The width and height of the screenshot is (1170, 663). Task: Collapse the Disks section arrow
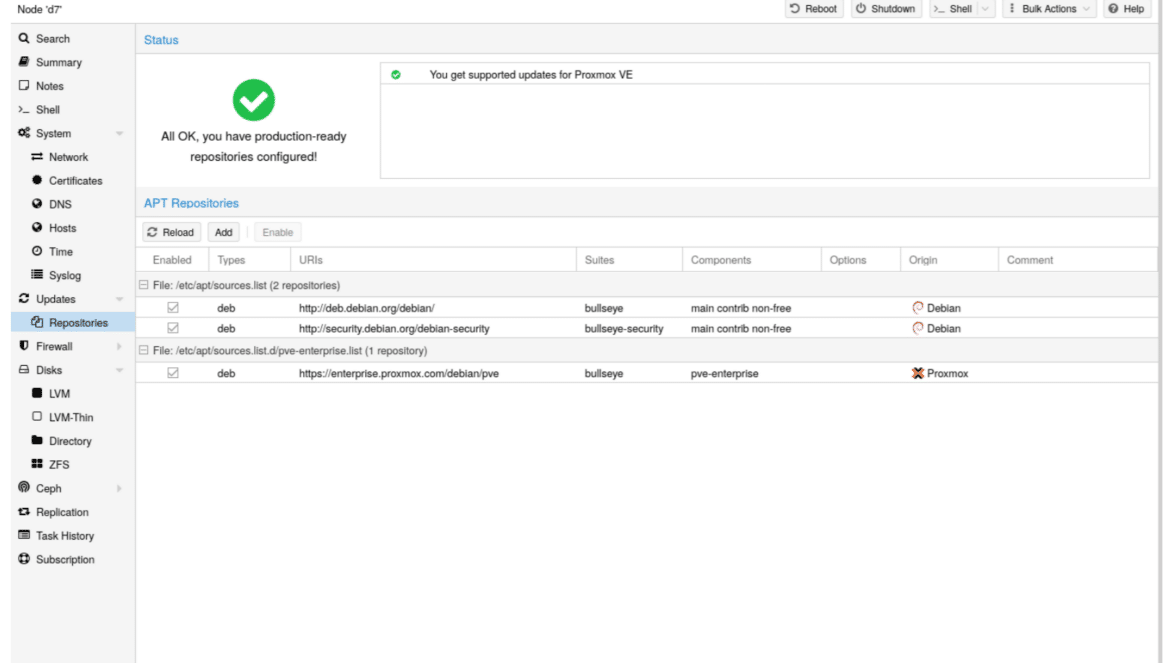[119, 370]
